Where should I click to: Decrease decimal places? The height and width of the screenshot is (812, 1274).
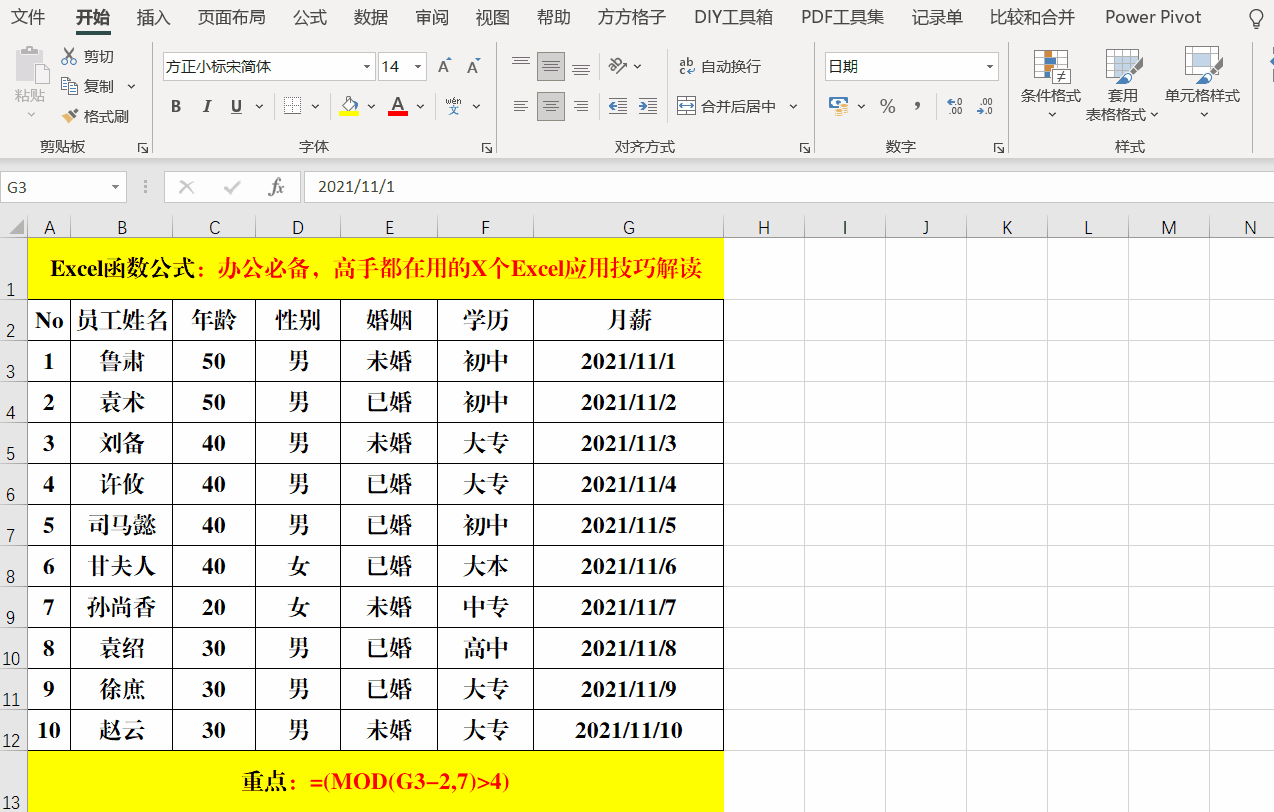985,106
